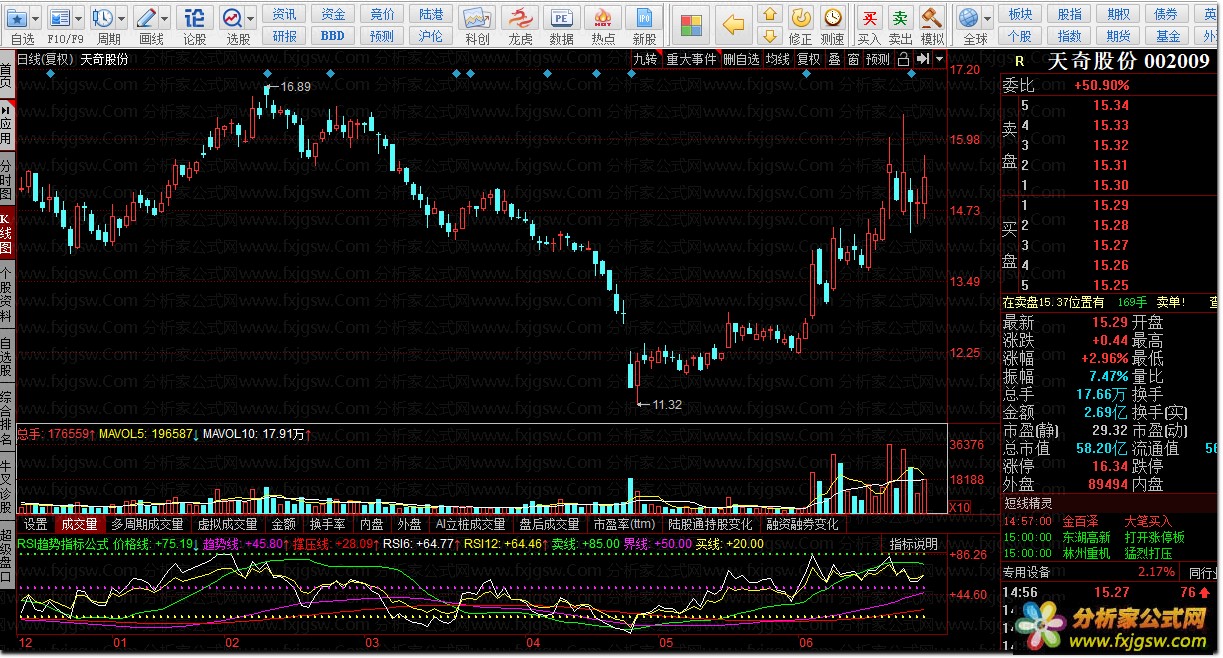
Task: Open the 论股 discussion icon
Action: [195, 18]
